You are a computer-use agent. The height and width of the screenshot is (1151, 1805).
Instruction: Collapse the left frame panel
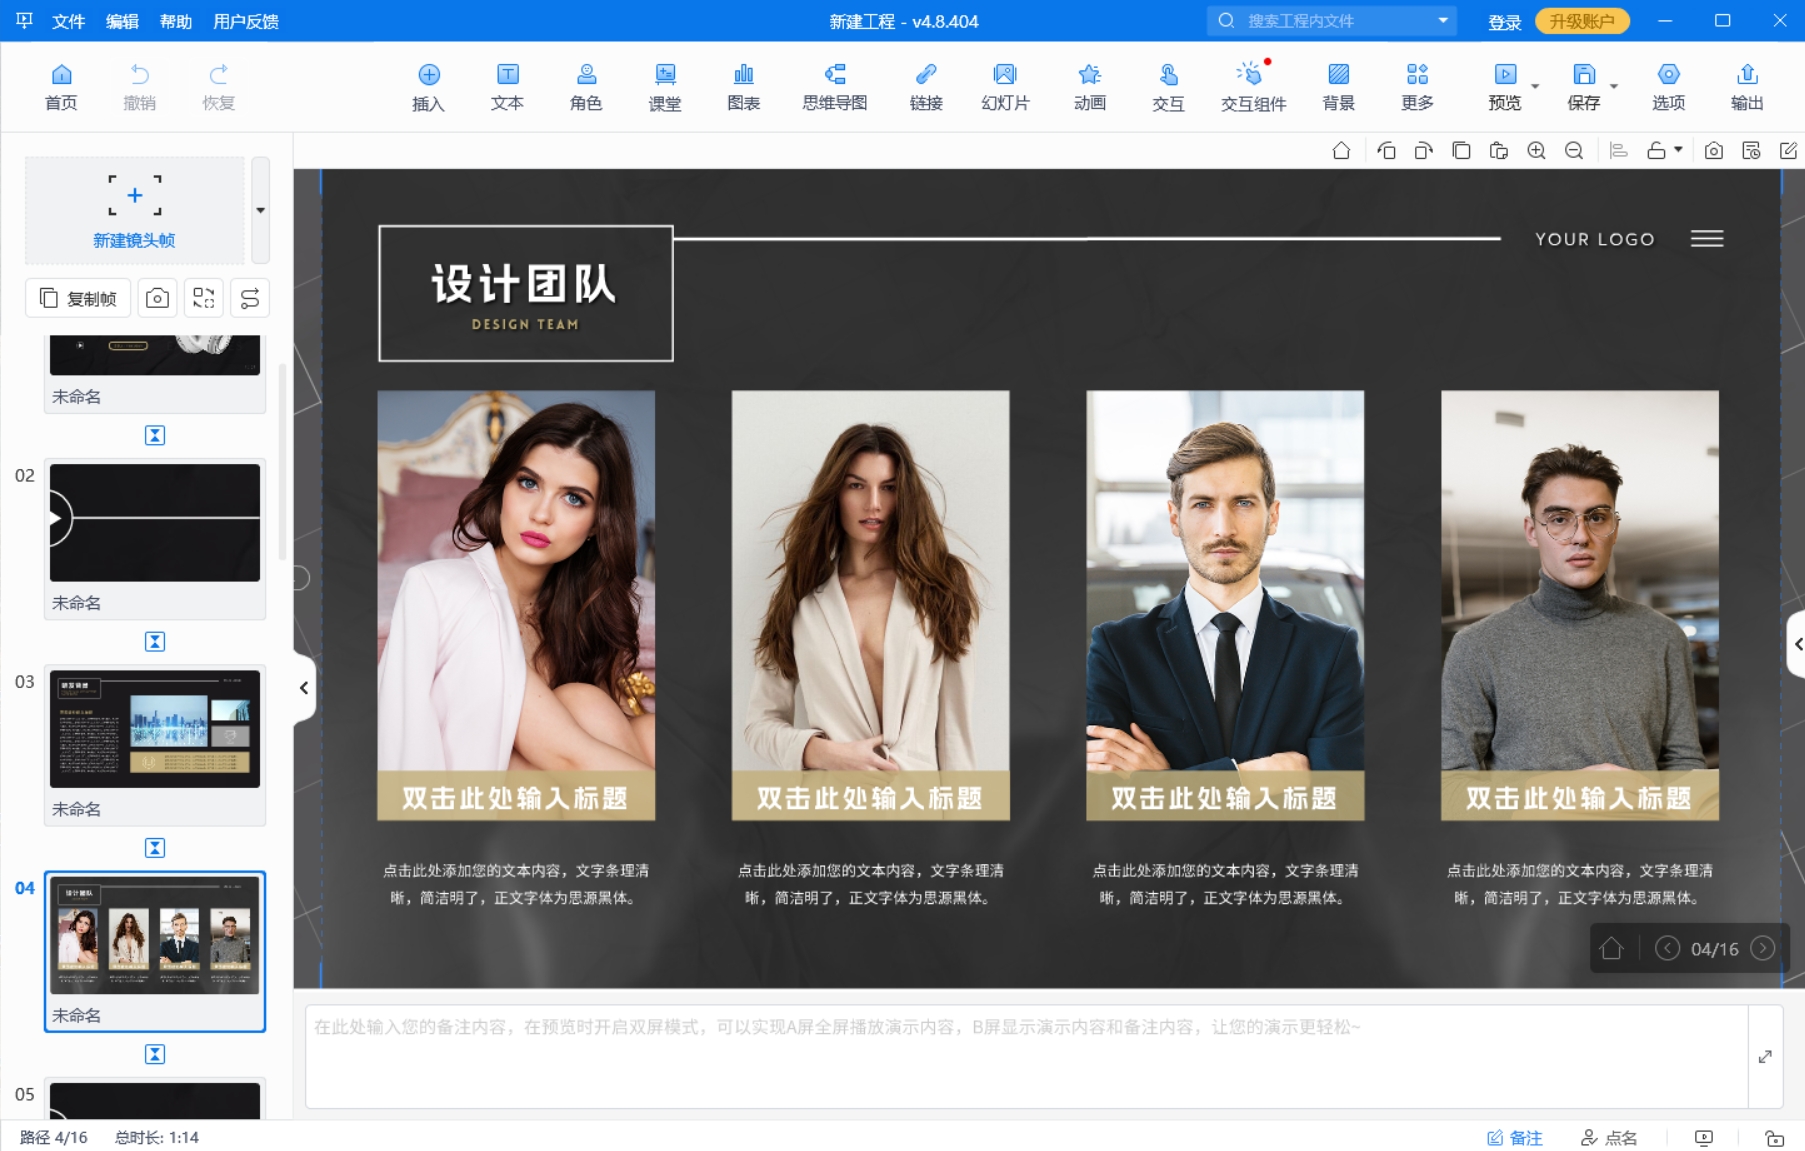(304, 688)
